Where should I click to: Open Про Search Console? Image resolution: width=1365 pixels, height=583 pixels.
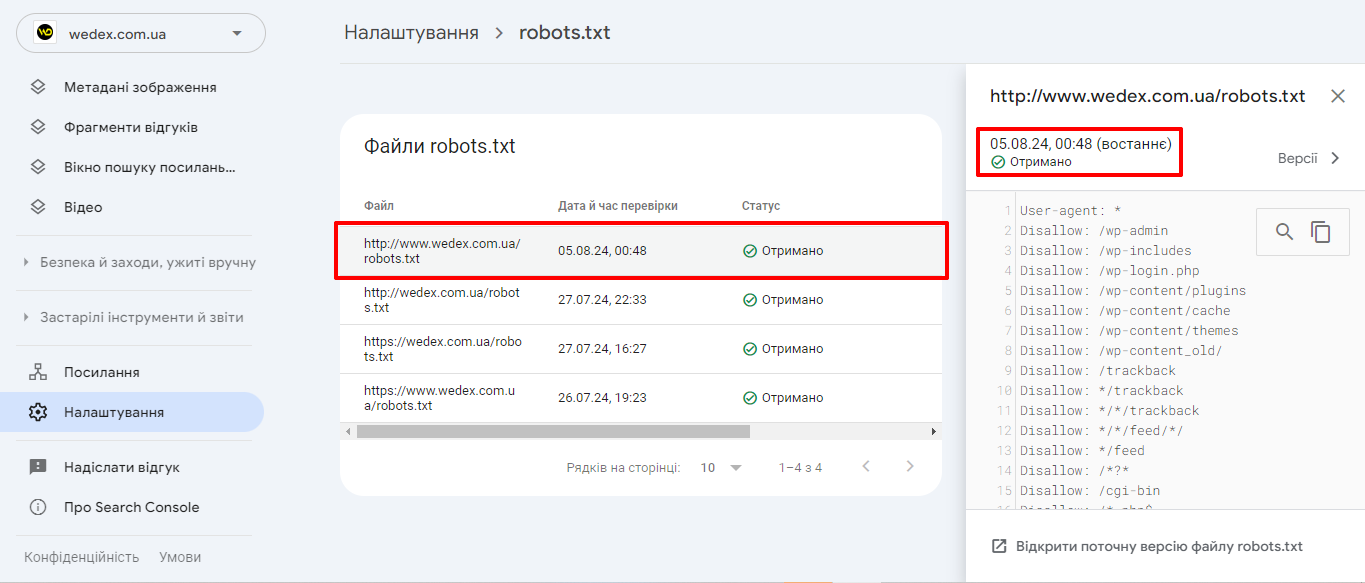[132, 507]
